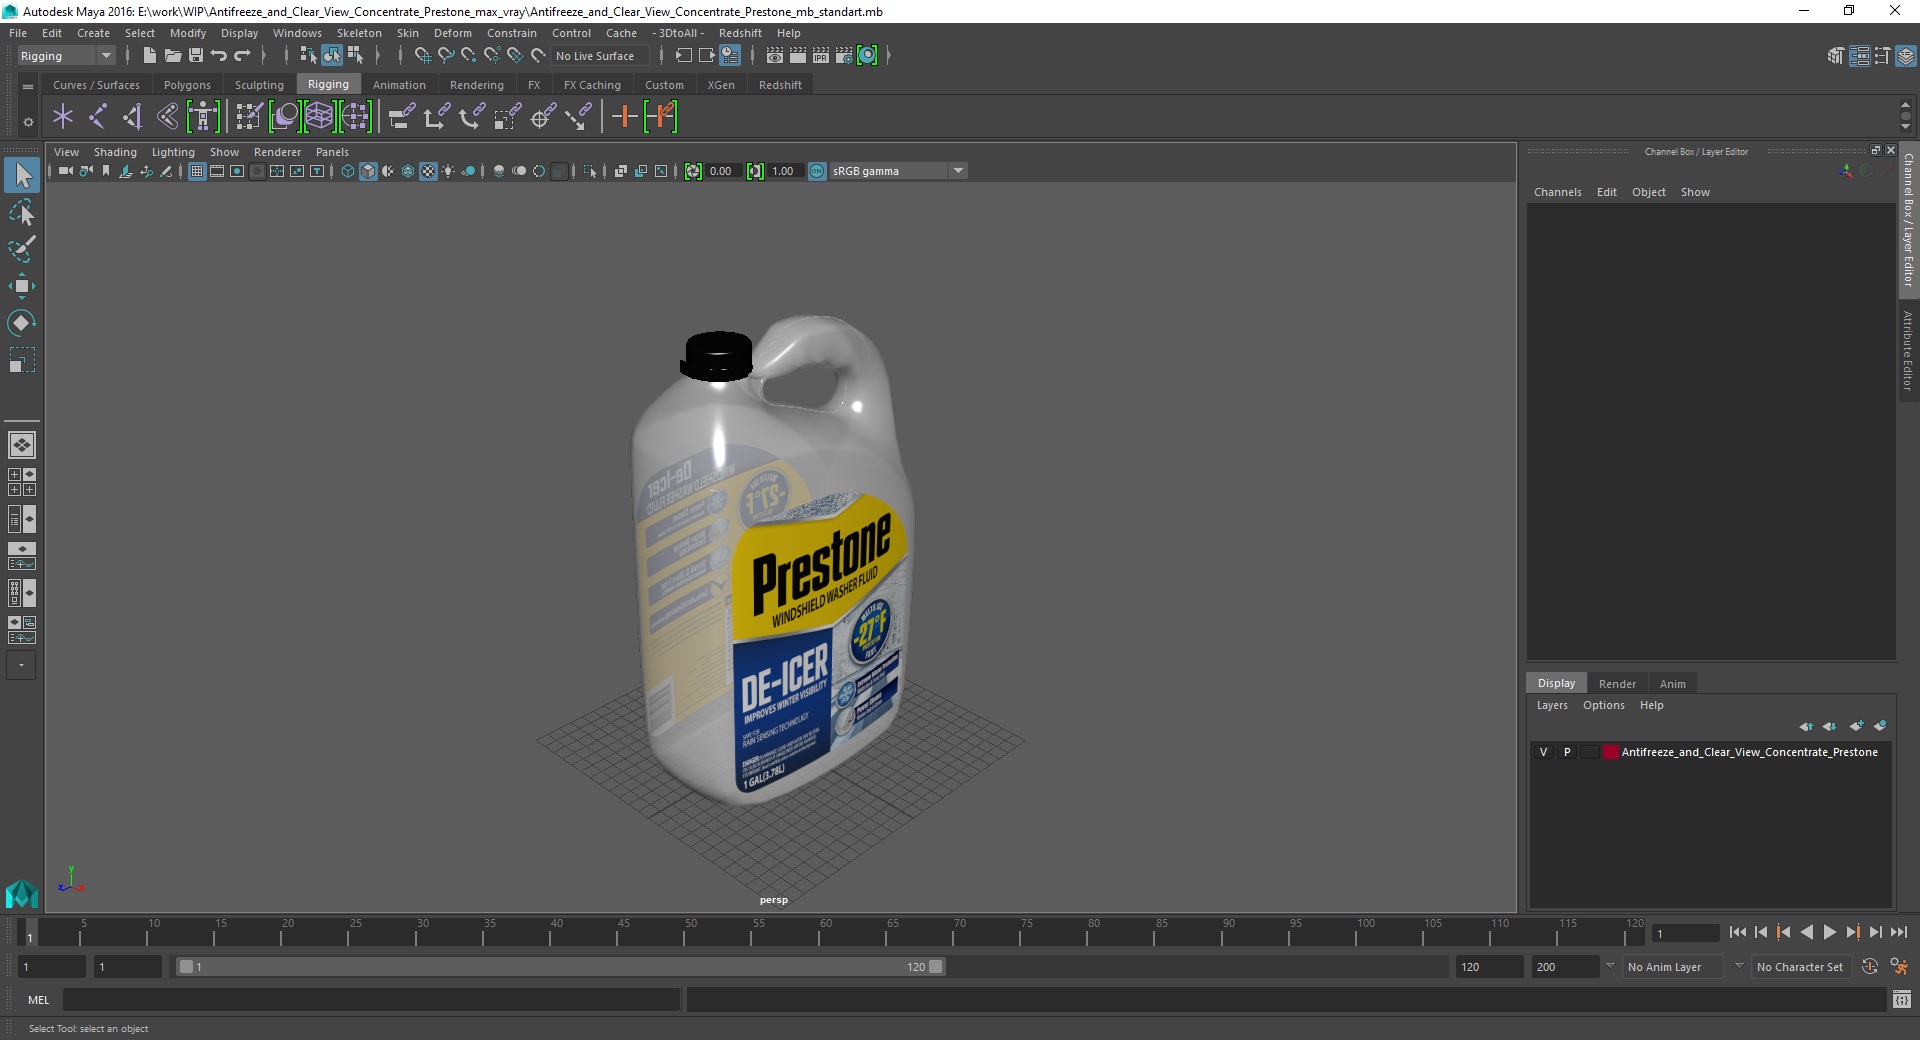Start IPR render with the IPR icon
Screen dimensions: 1920x1040
(x=821, y=56)
